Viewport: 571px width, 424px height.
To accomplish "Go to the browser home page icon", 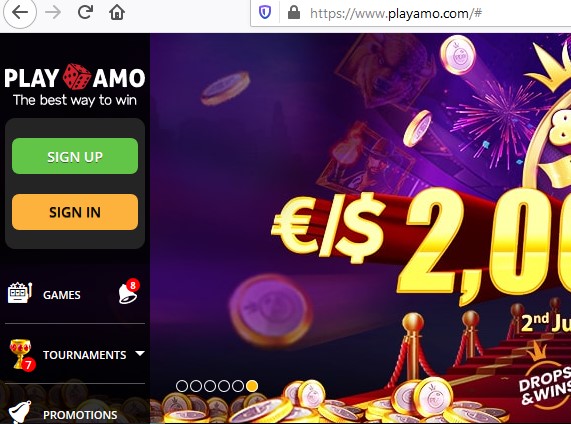I will (x=117, y=12).
